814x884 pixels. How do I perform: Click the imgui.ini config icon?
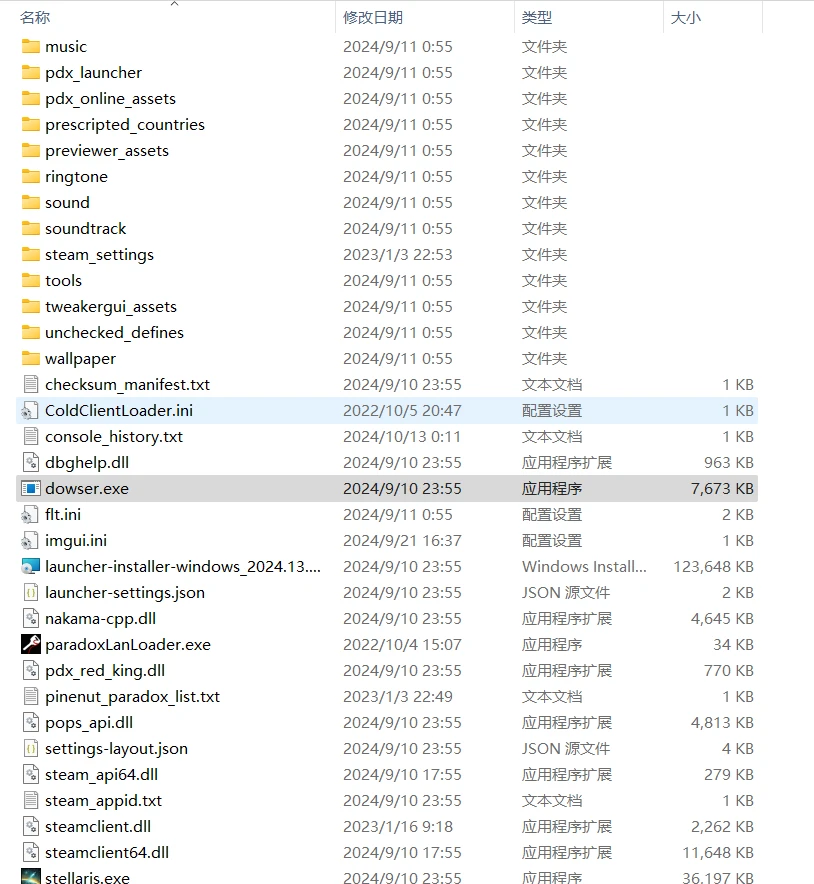coord(30,540)
